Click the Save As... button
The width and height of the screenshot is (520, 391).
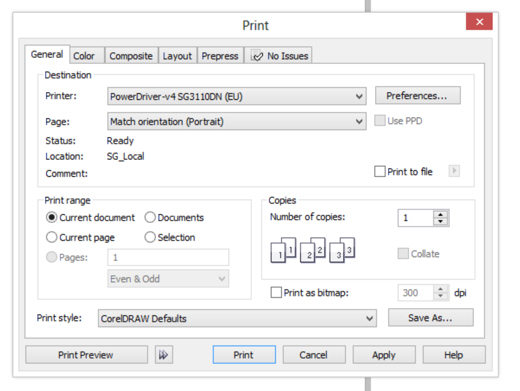(x=431, y=318)
